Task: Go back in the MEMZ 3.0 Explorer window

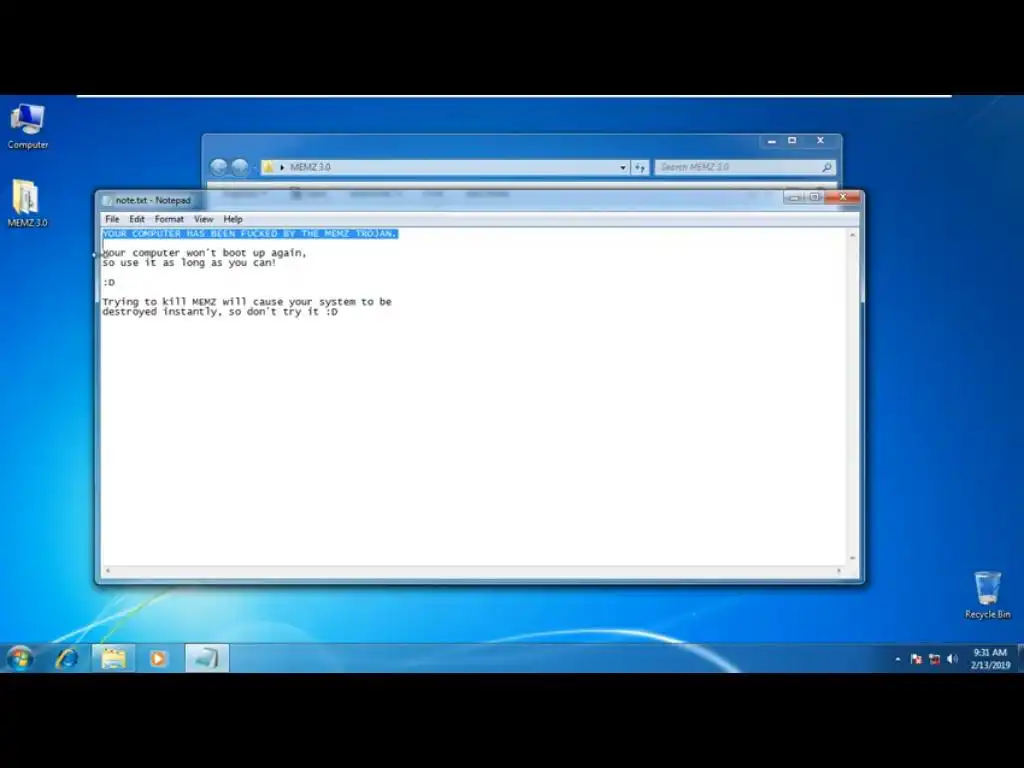Action: [219, 167]
